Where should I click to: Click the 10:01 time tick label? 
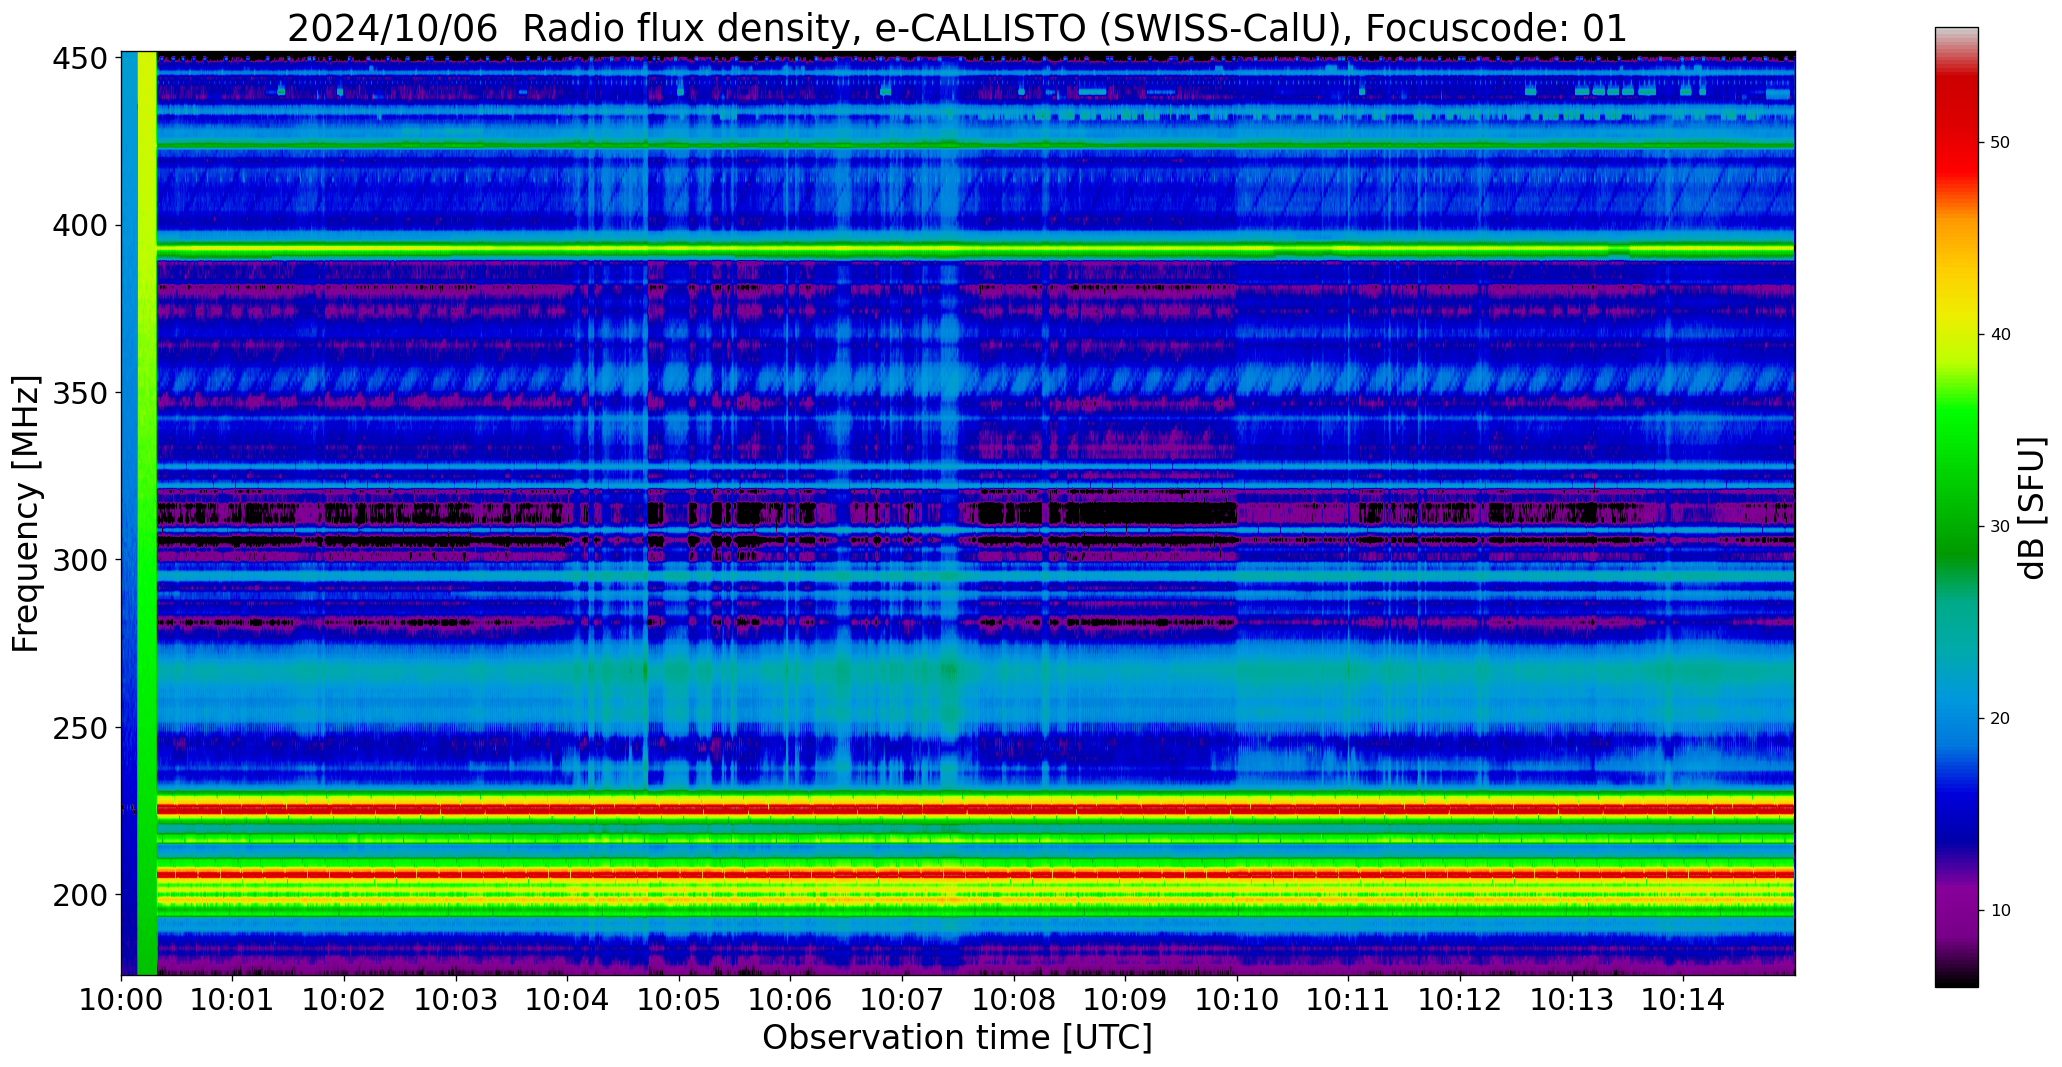[233, 1000]
